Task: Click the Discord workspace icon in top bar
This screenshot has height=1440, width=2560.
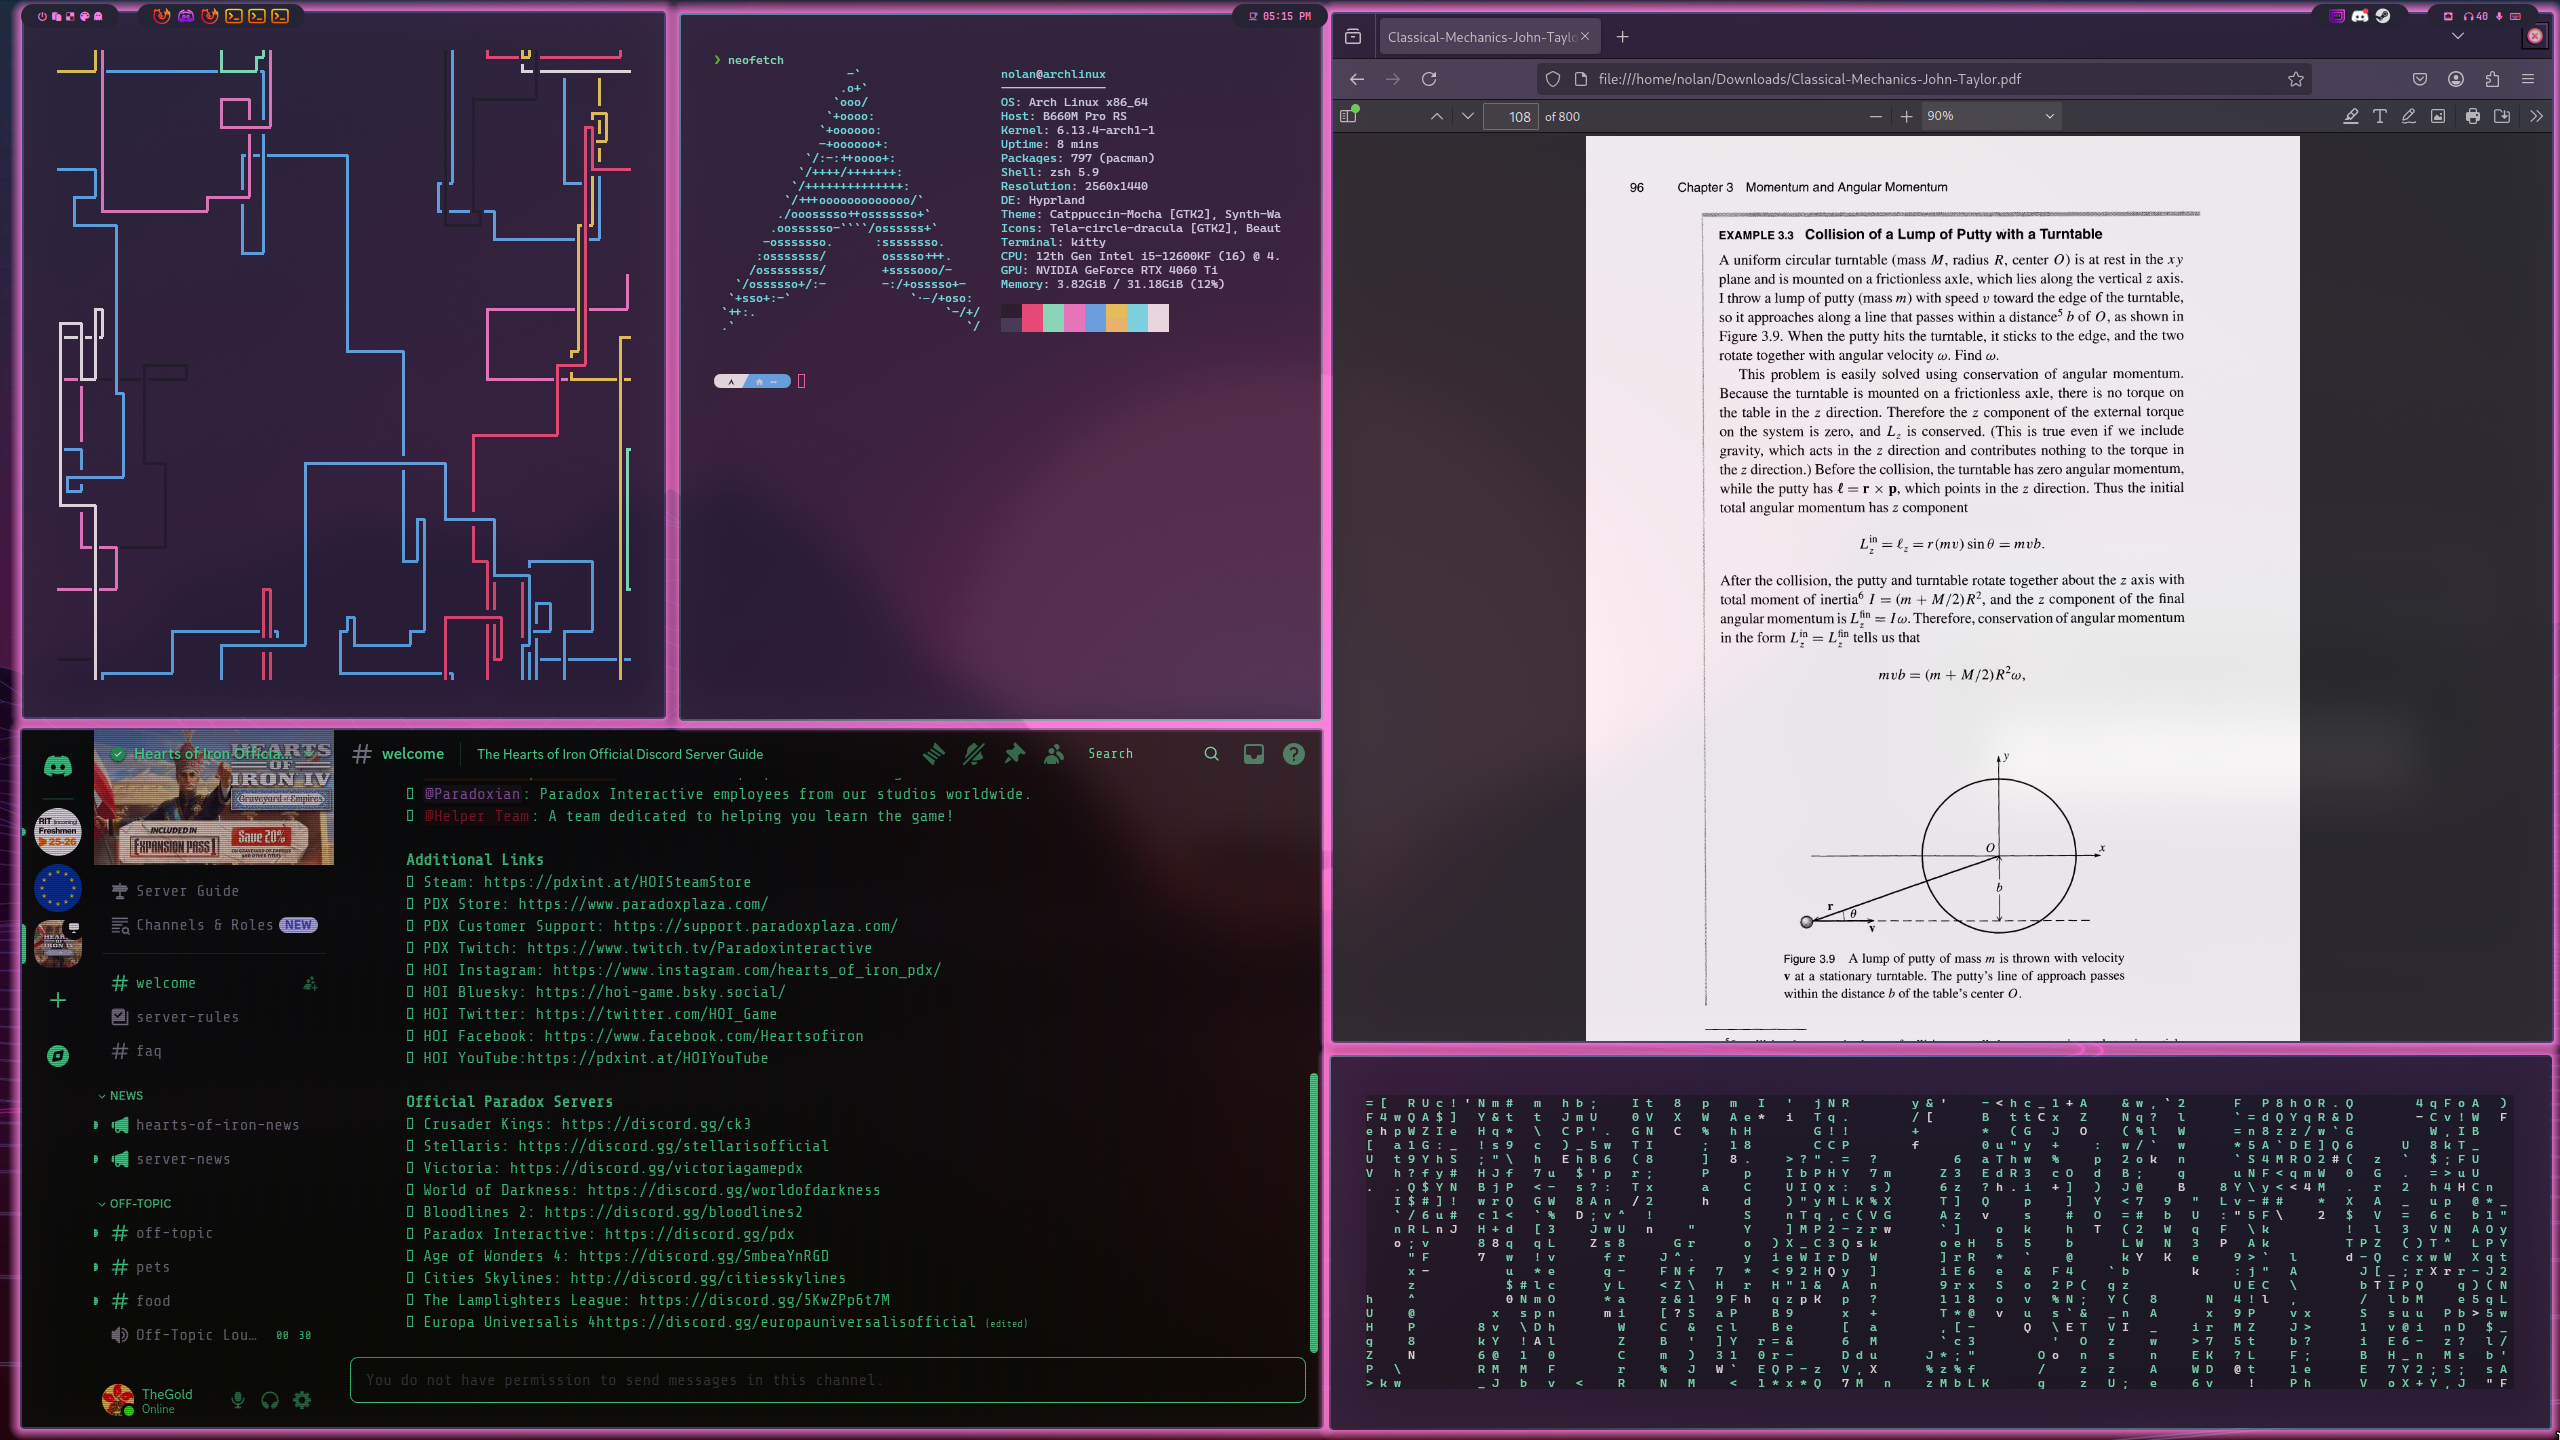Action: pyautogui.click(x=186, y=16)
